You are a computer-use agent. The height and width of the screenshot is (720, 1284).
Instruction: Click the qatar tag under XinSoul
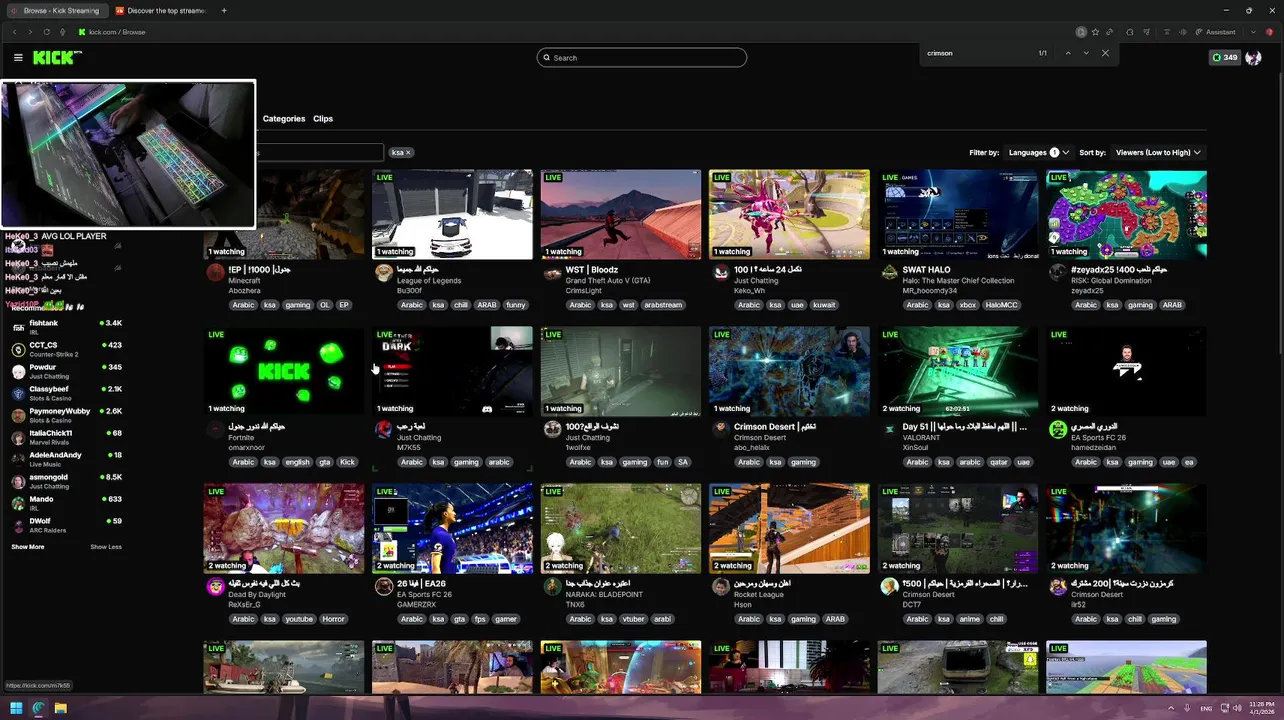[x=999, y=462]
